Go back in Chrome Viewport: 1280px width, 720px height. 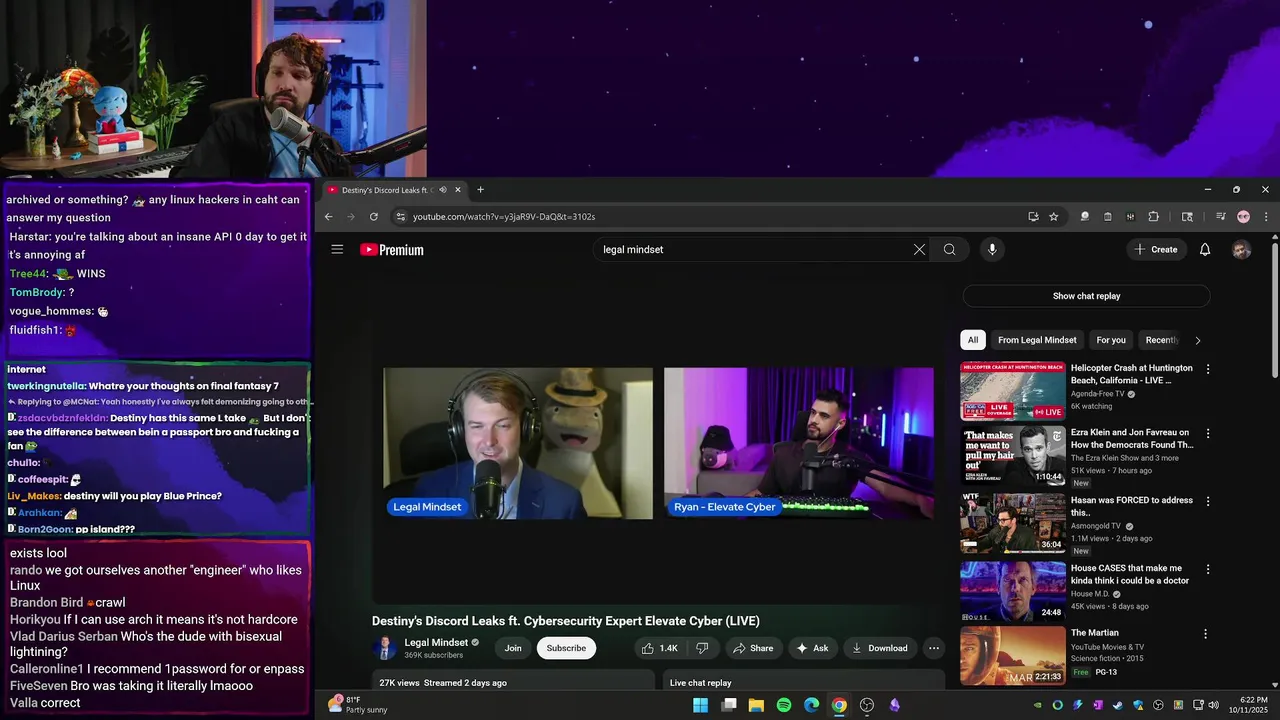point(328,217)
